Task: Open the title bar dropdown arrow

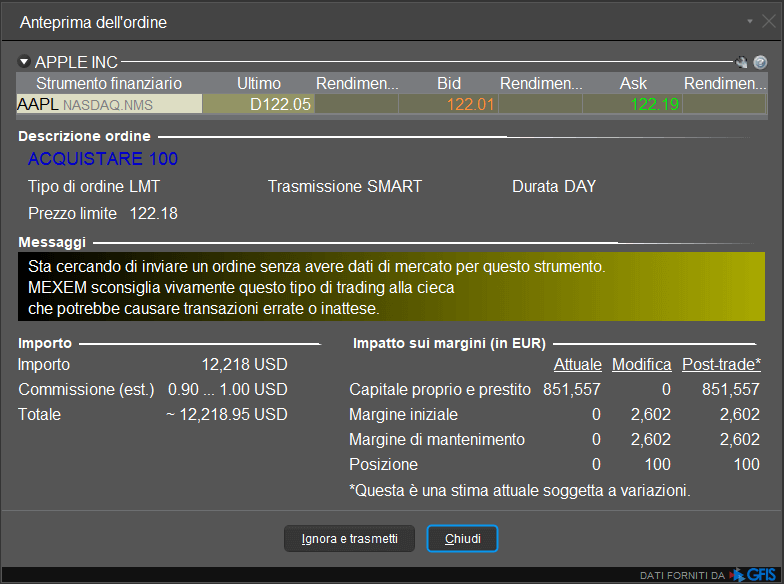Action: coord(750,22)
